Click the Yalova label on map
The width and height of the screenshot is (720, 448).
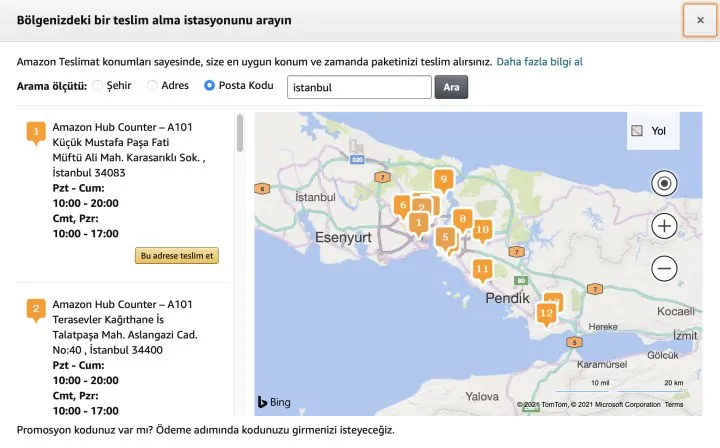[482, 397]
